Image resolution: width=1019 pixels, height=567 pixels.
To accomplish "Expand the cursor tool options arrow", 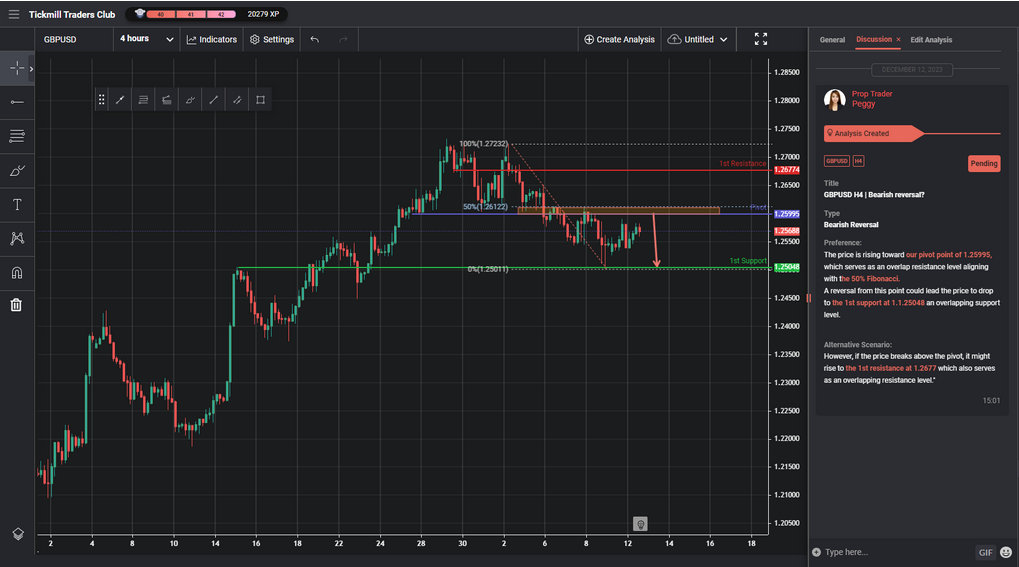I will click(31, 69).
